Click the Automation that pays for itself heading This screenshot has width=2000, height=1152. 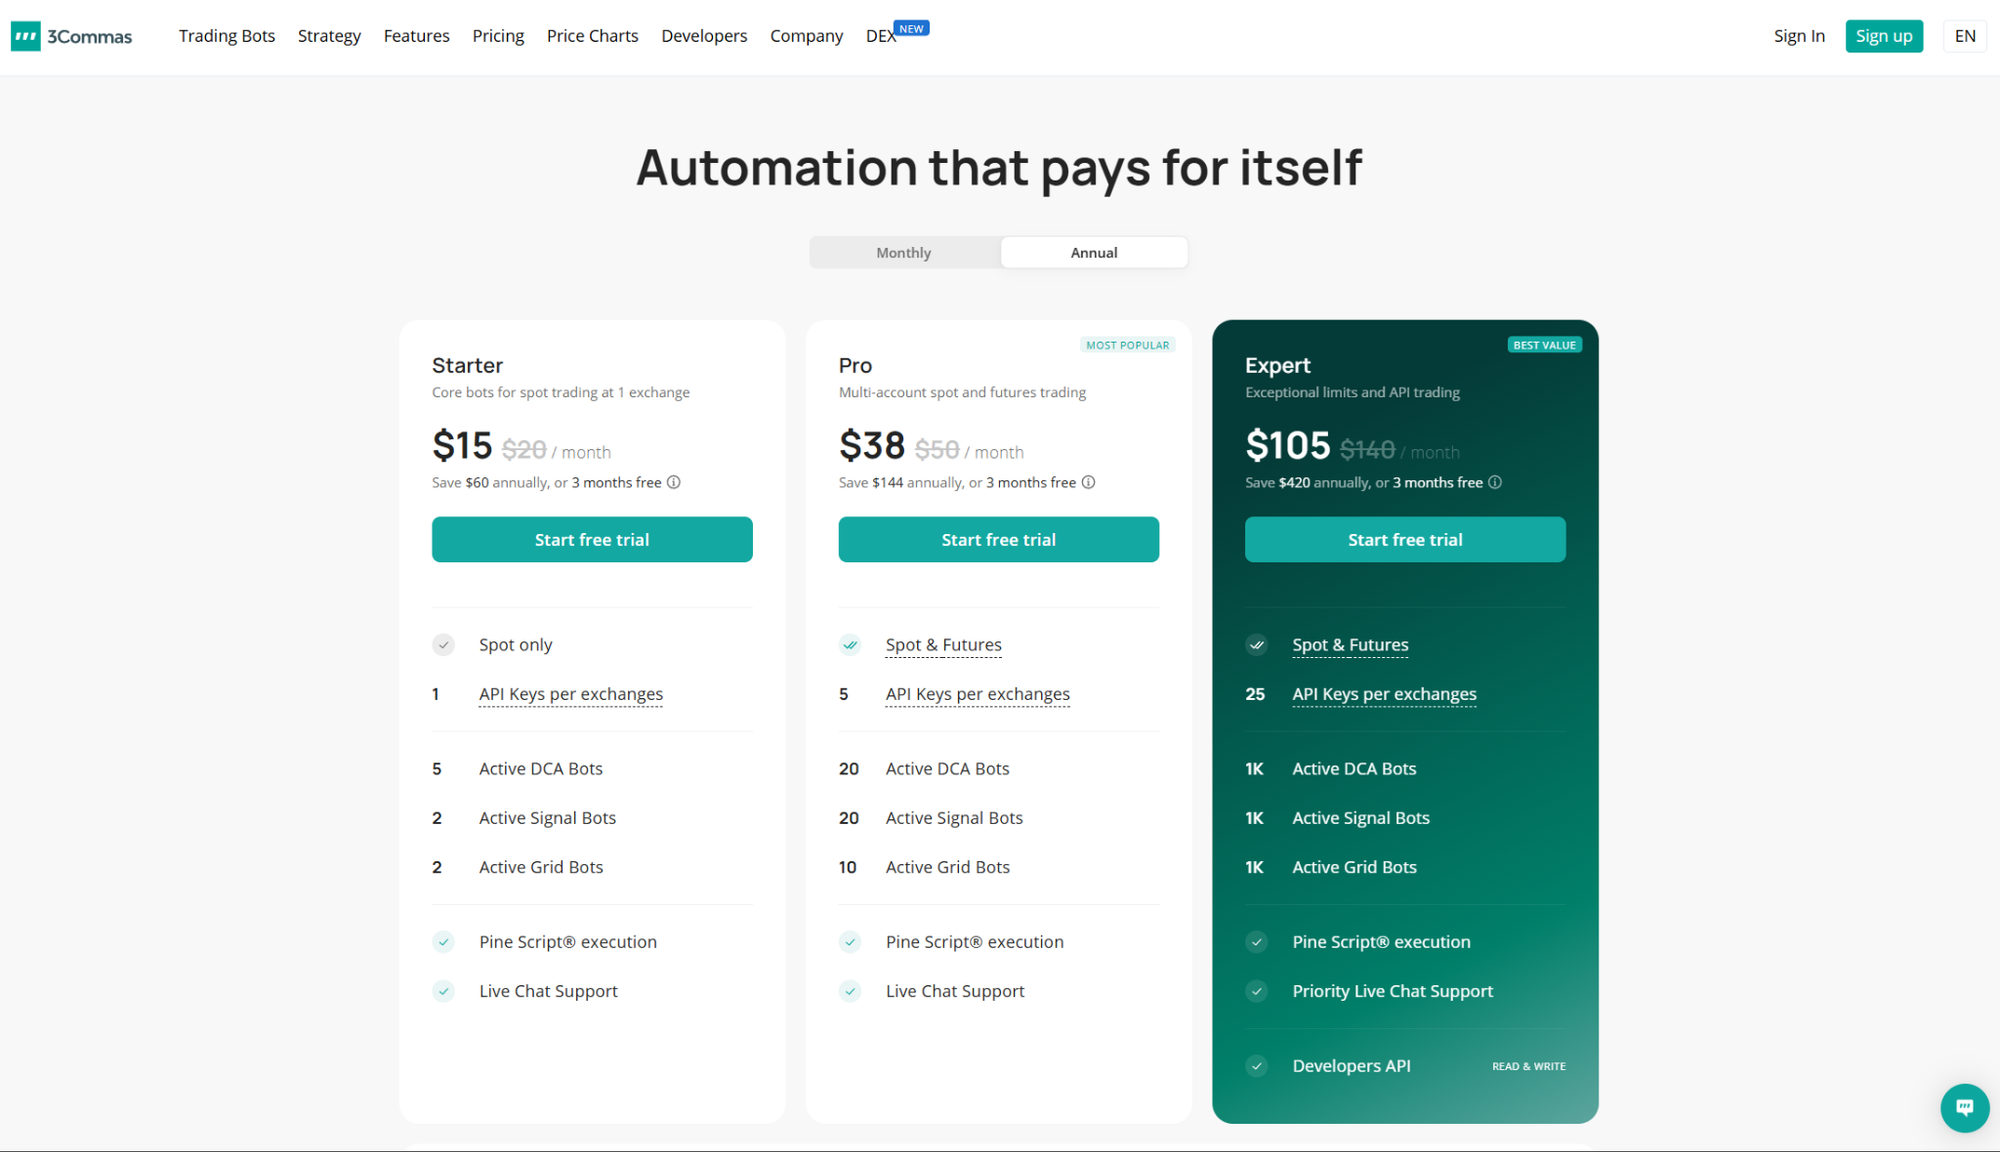point(999,167)
